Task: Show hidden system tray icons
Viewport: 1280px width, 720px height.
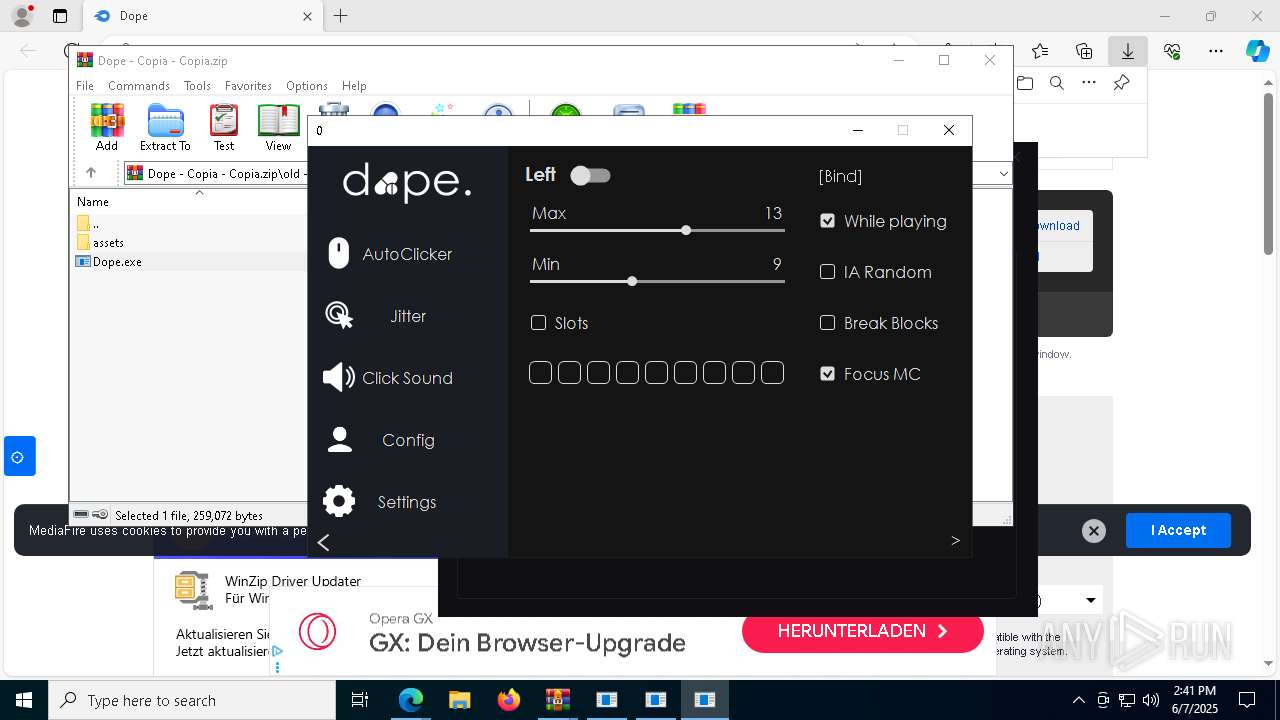Action: [x=1078, y=700]
